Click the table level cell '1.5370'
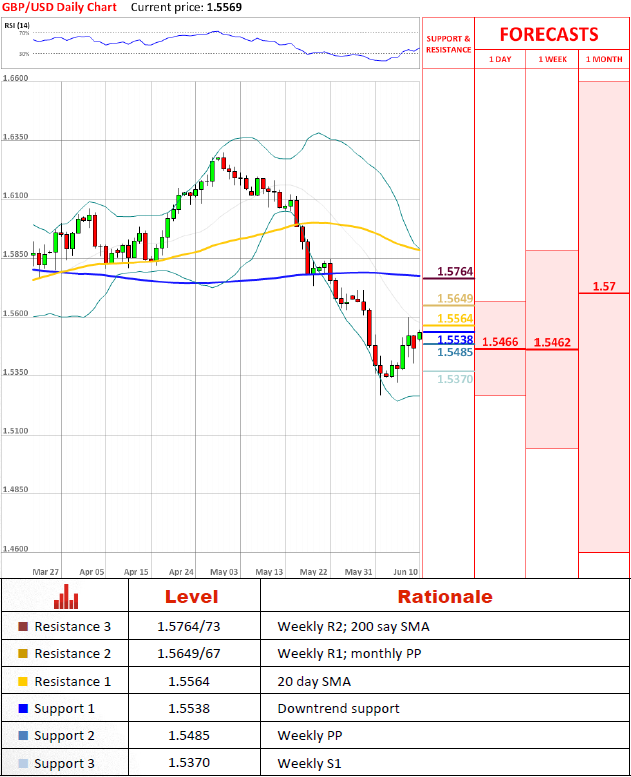This screenshot has width=631, height=777. (189, 763)
